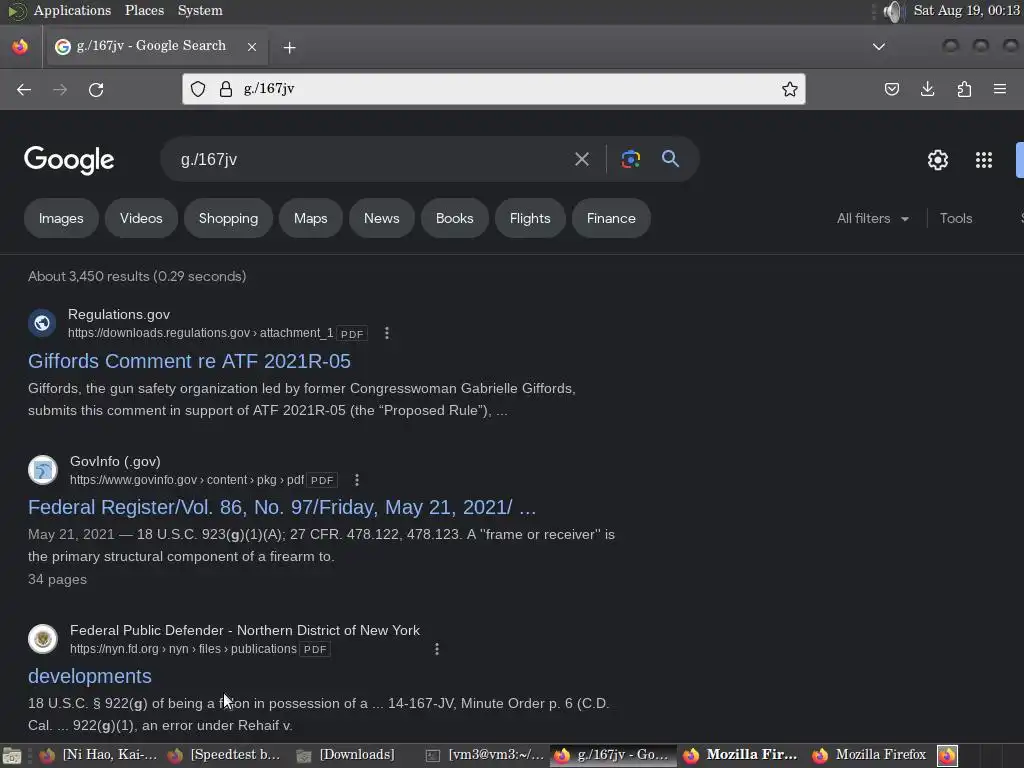1024x768 pixels.
Task: List all tabs dropdown arrow
Action: pos(879,46)
